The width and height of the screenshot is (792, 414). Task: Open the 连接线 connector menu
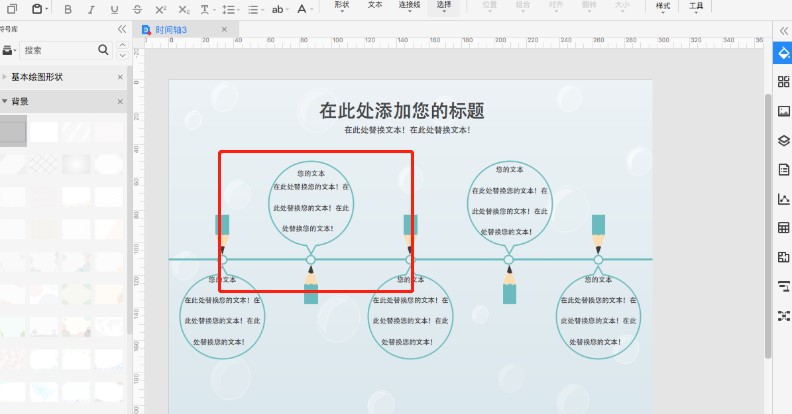[x=409, y=6]
